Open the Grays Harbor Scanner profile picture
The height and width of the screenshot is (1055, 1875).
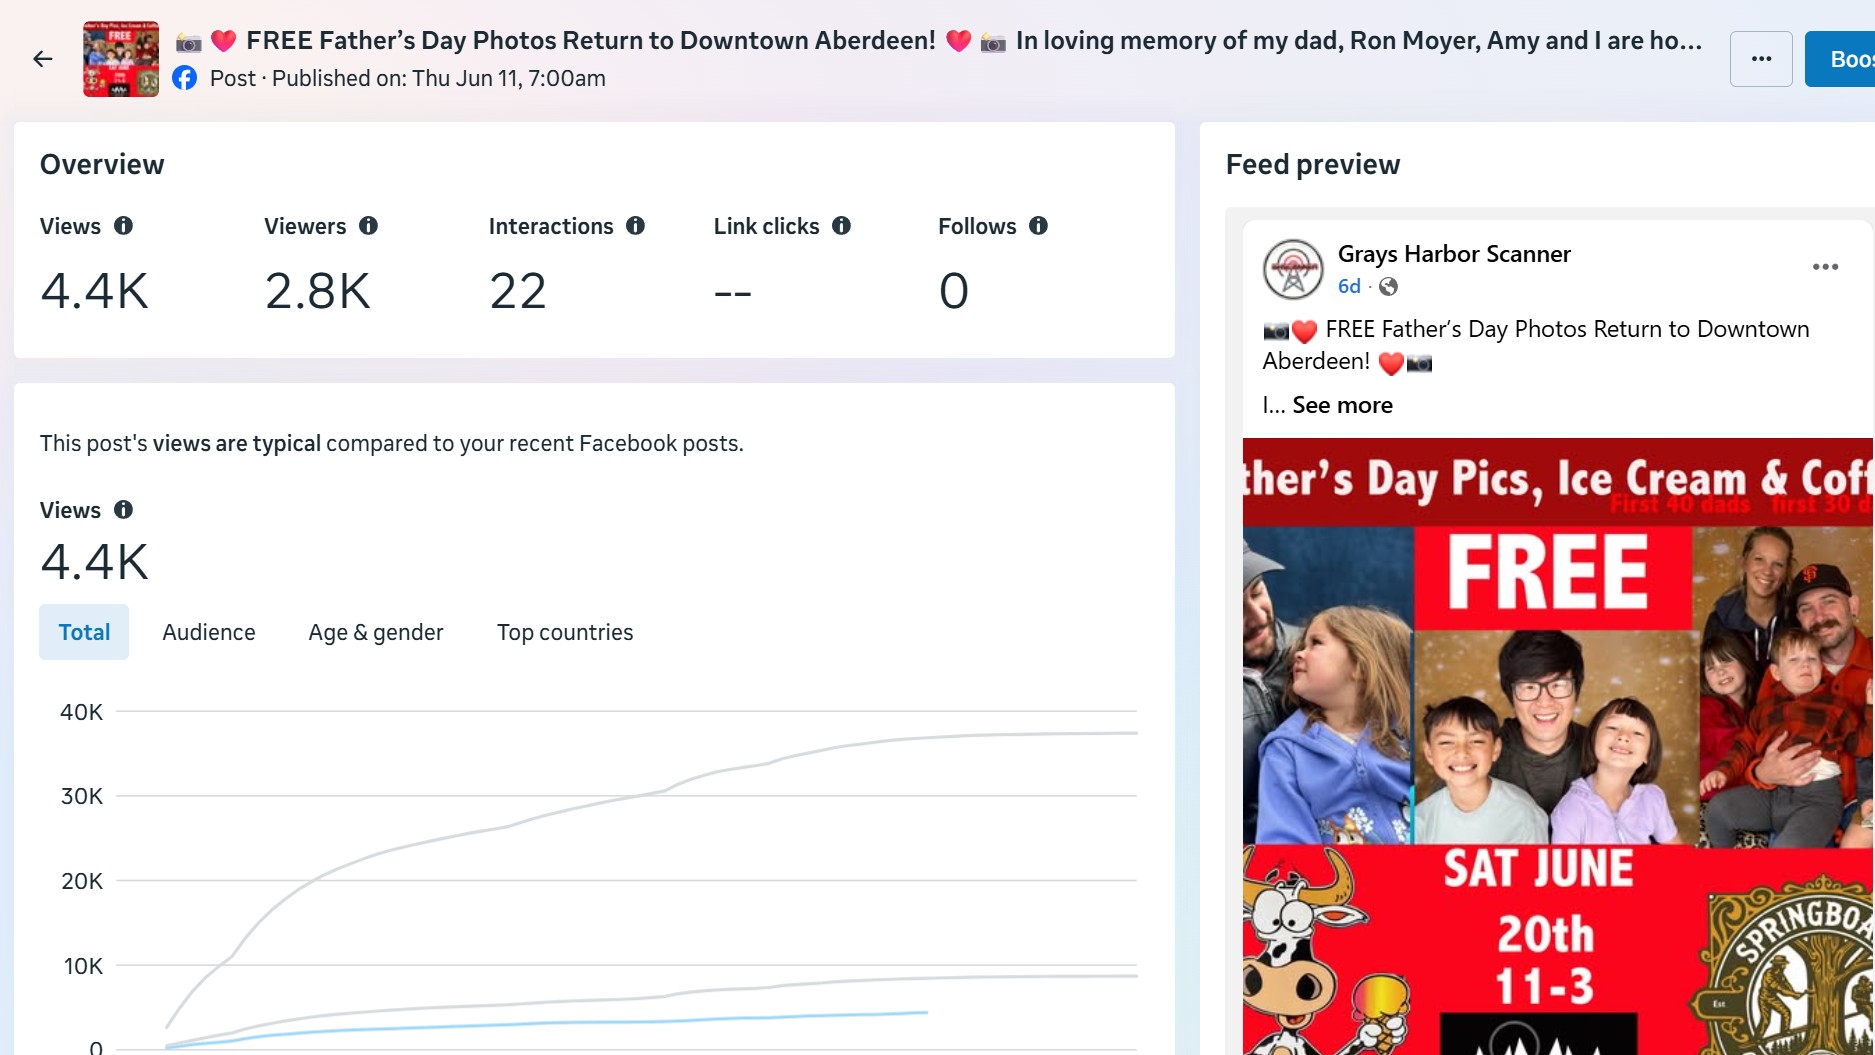(x=1293, y=269)
